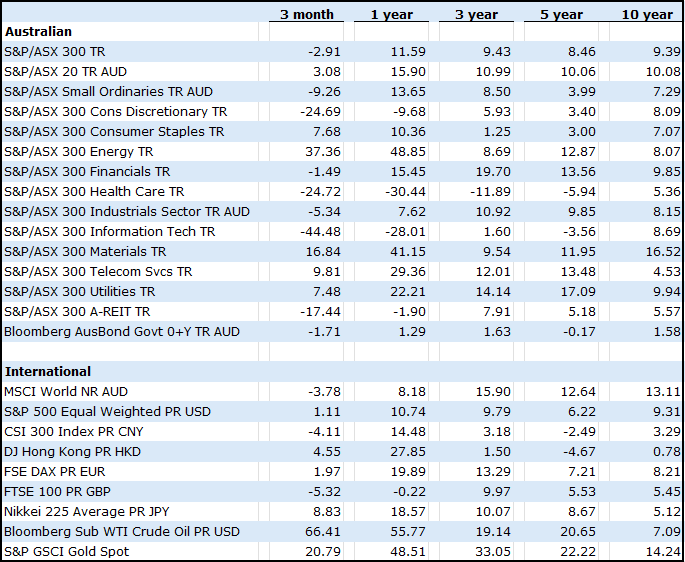Image resolution: width=685 pixels, height=562 pixels.
Task: Select the row label 'S&P/ASX 300 TR'
Action: pos(55,52)
